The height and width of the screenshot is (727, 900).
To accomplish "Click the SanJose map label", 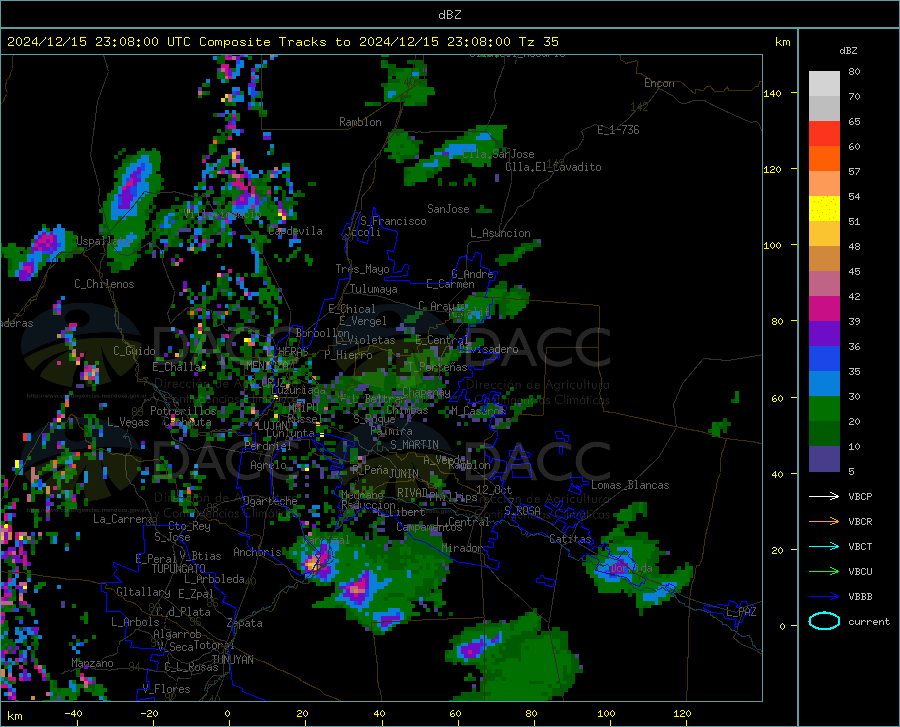I will [x=448, y=209].
